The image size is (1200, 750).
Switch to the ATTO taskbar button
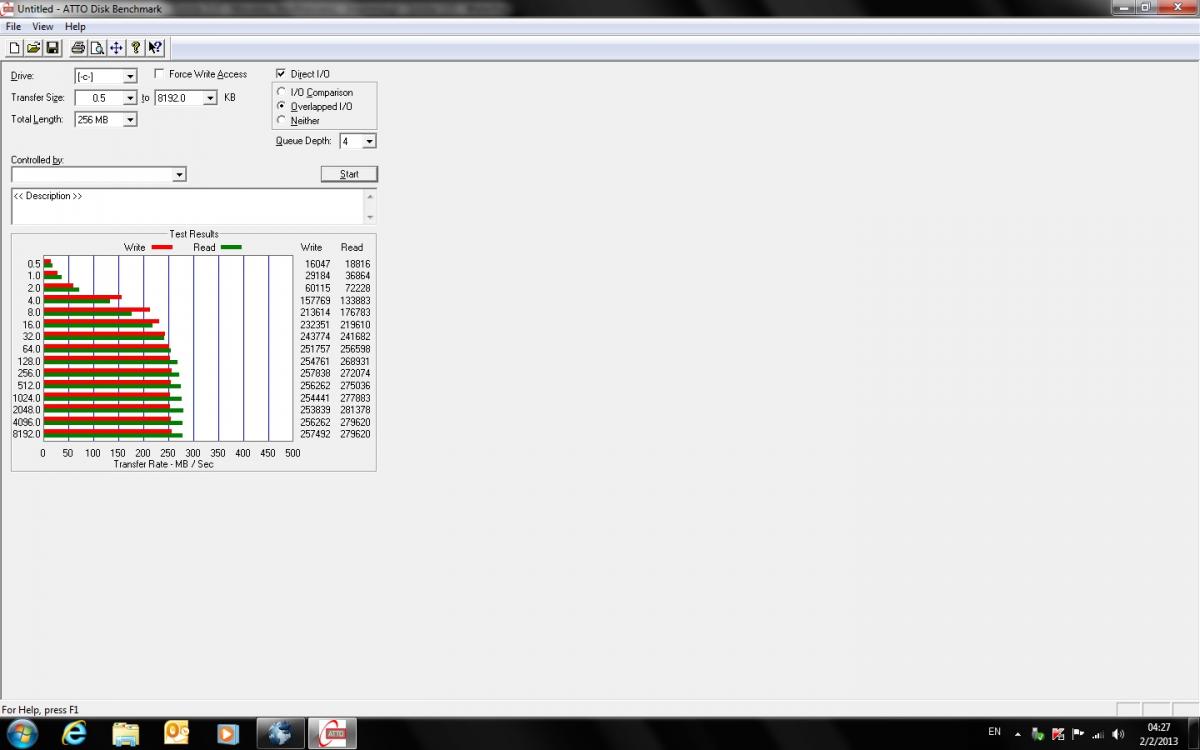click(x=332, y=733)
